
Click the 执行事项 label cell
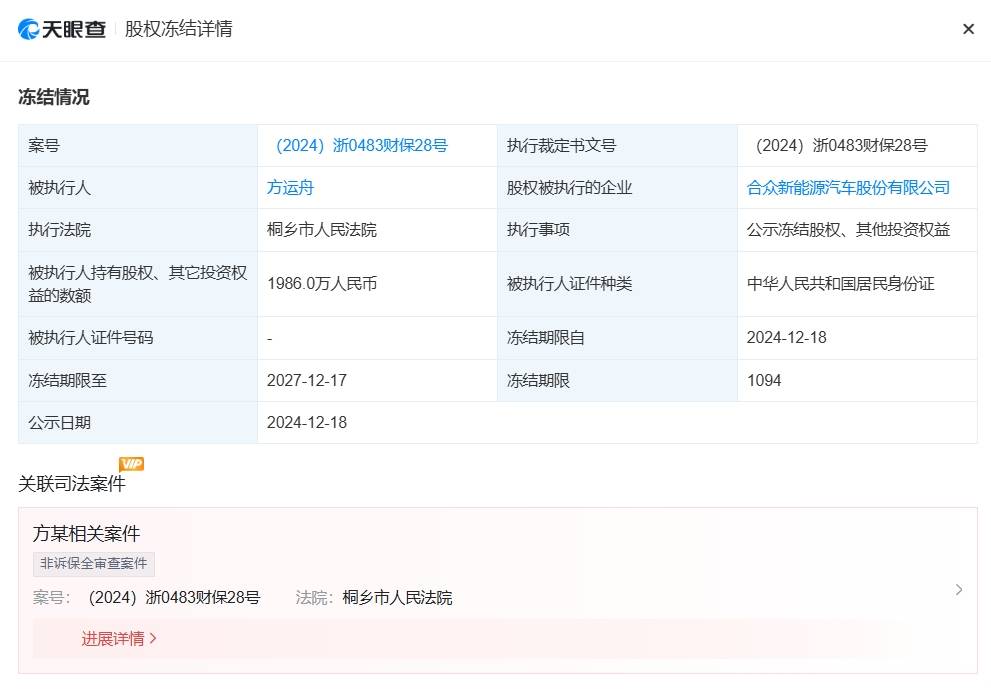point(617,229)
